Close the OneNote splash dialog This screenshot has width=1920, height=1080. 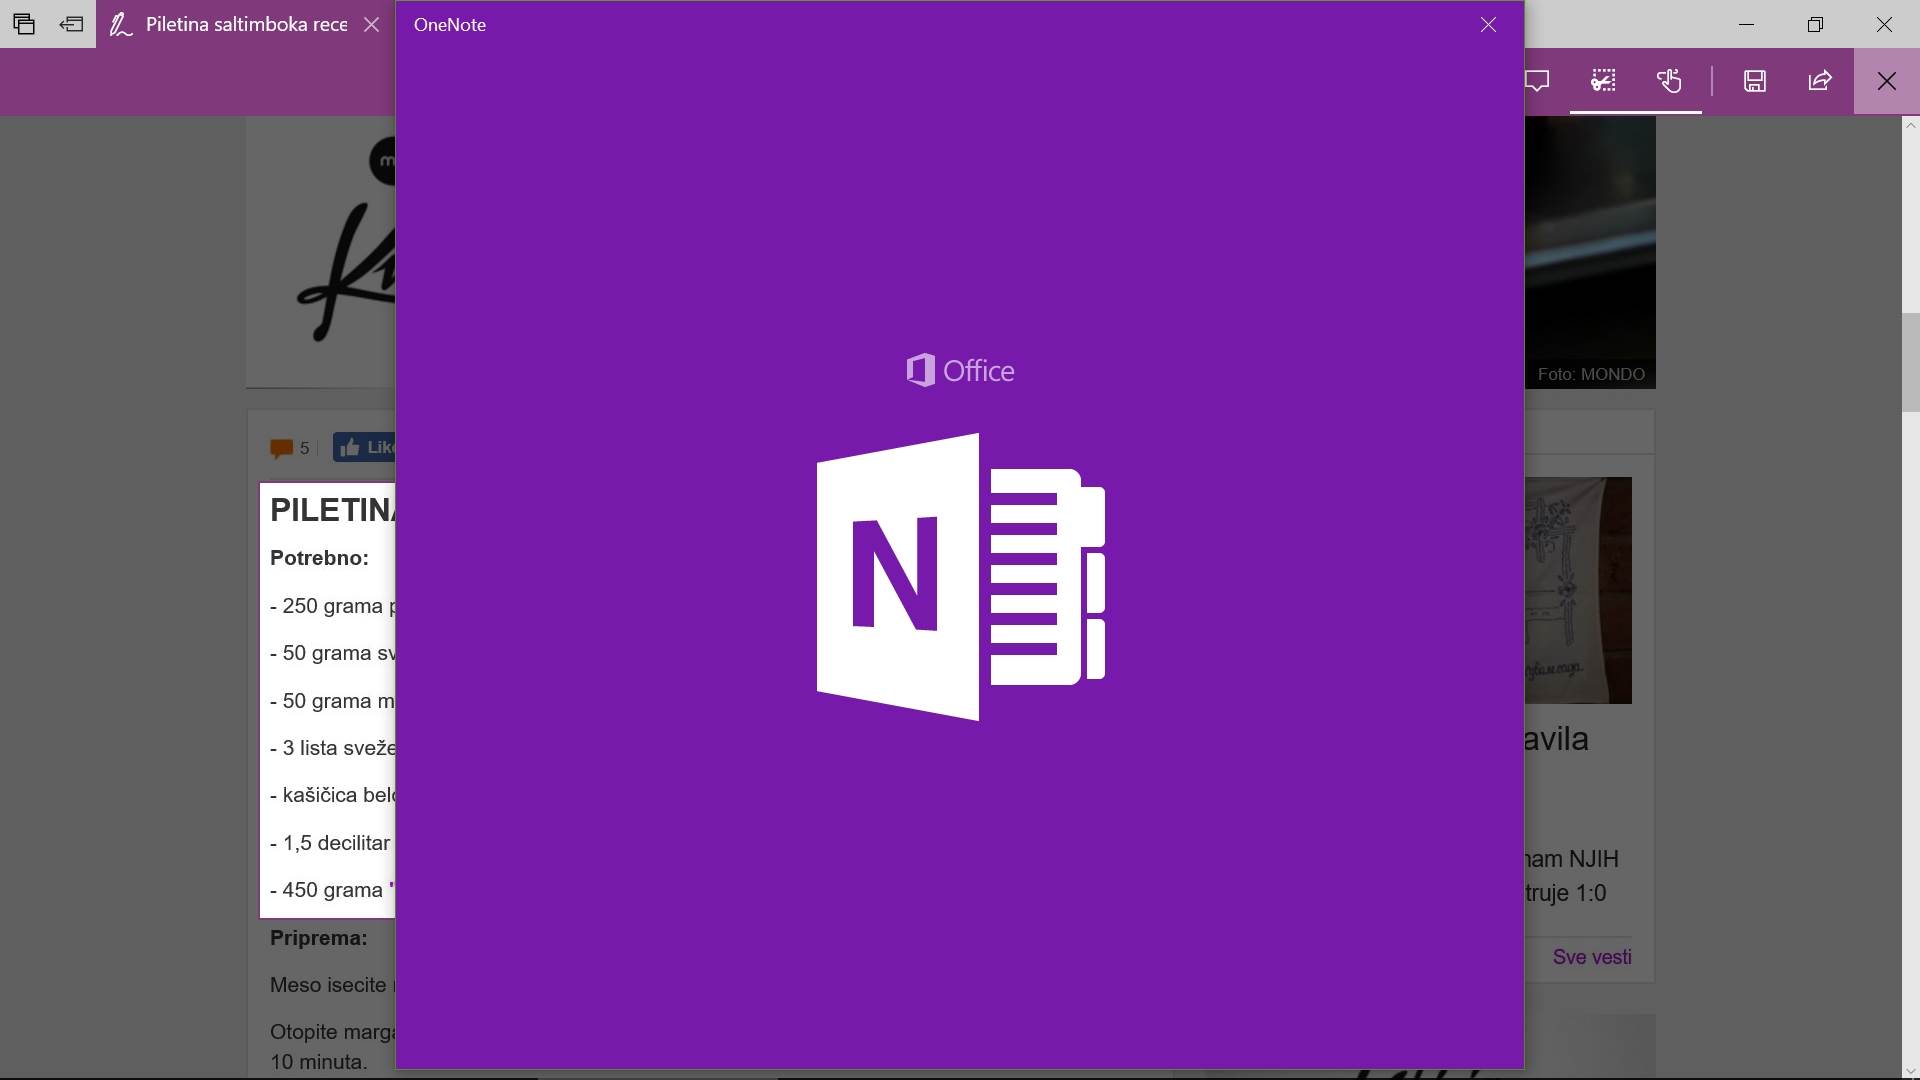pos(1488,25)
